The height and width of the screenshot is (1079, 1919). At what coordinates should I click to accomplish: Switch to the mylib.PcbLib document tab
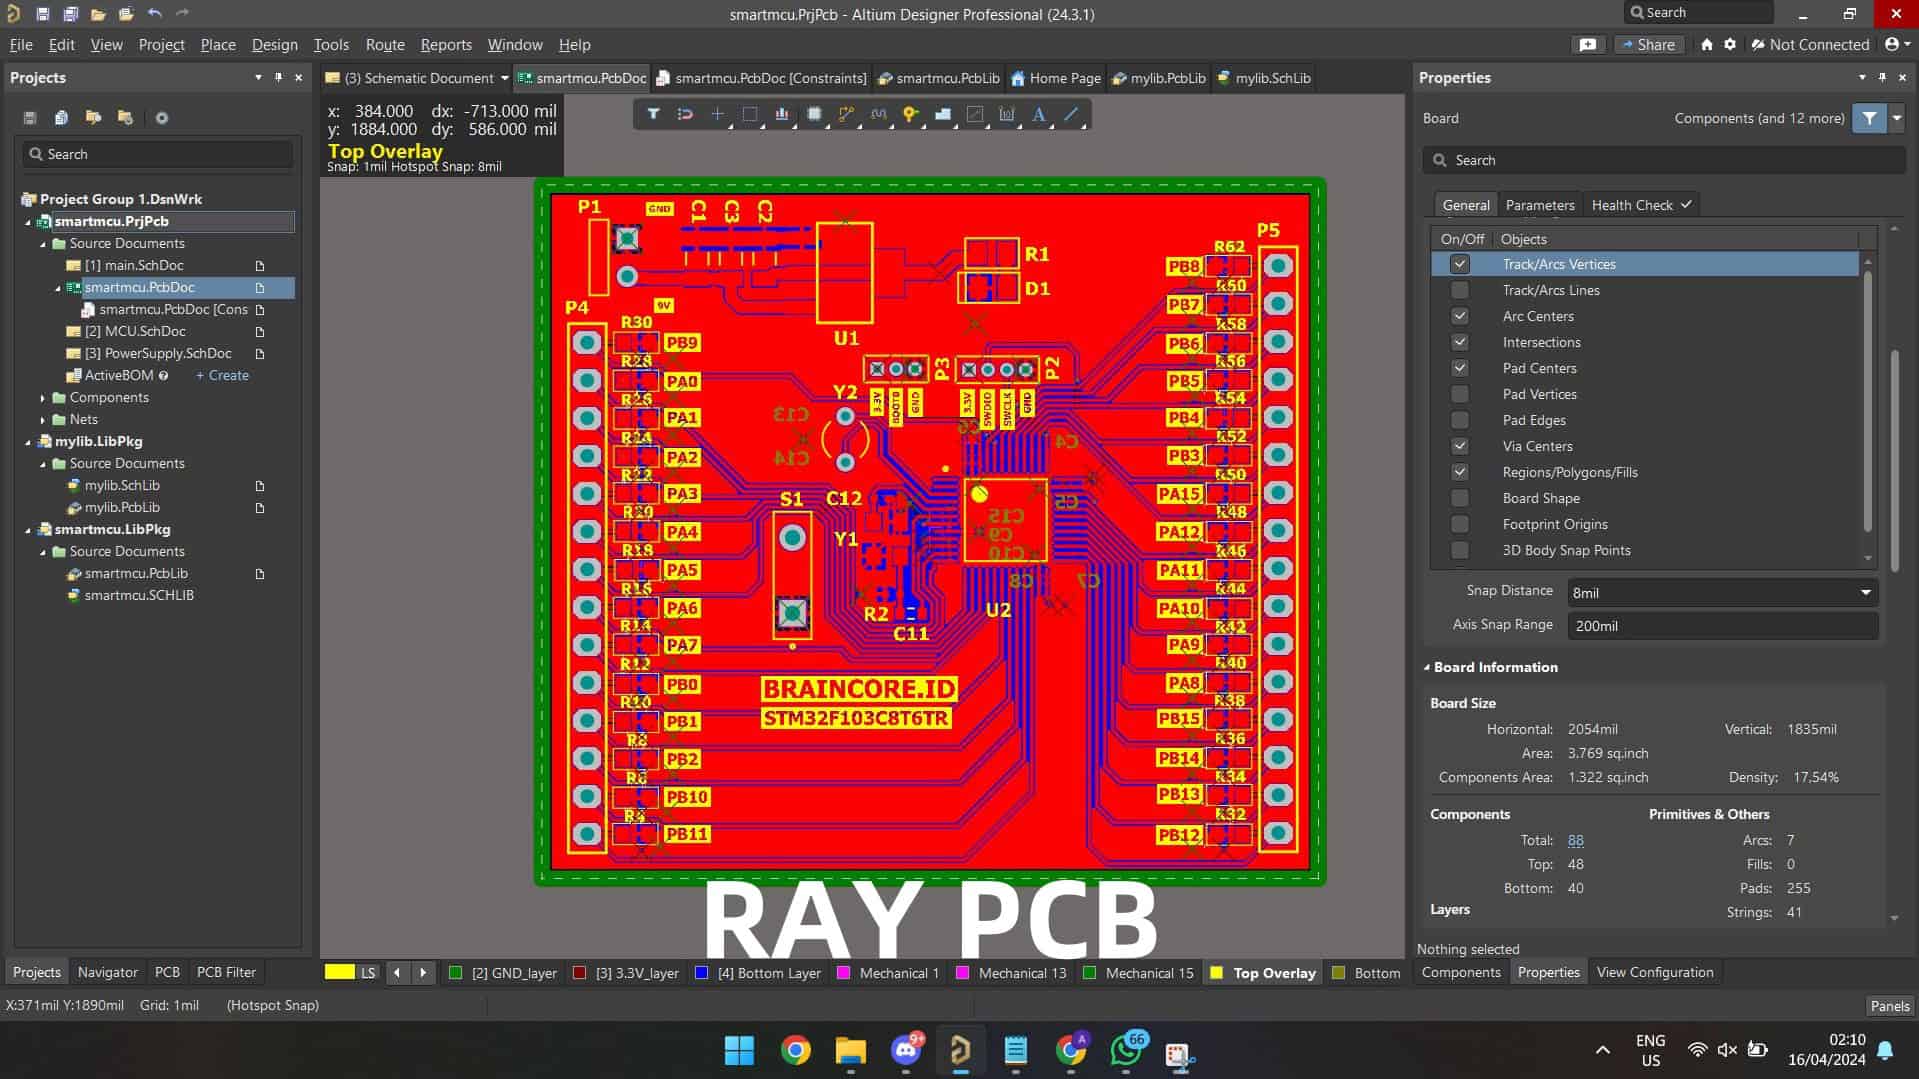point(1158,78)
